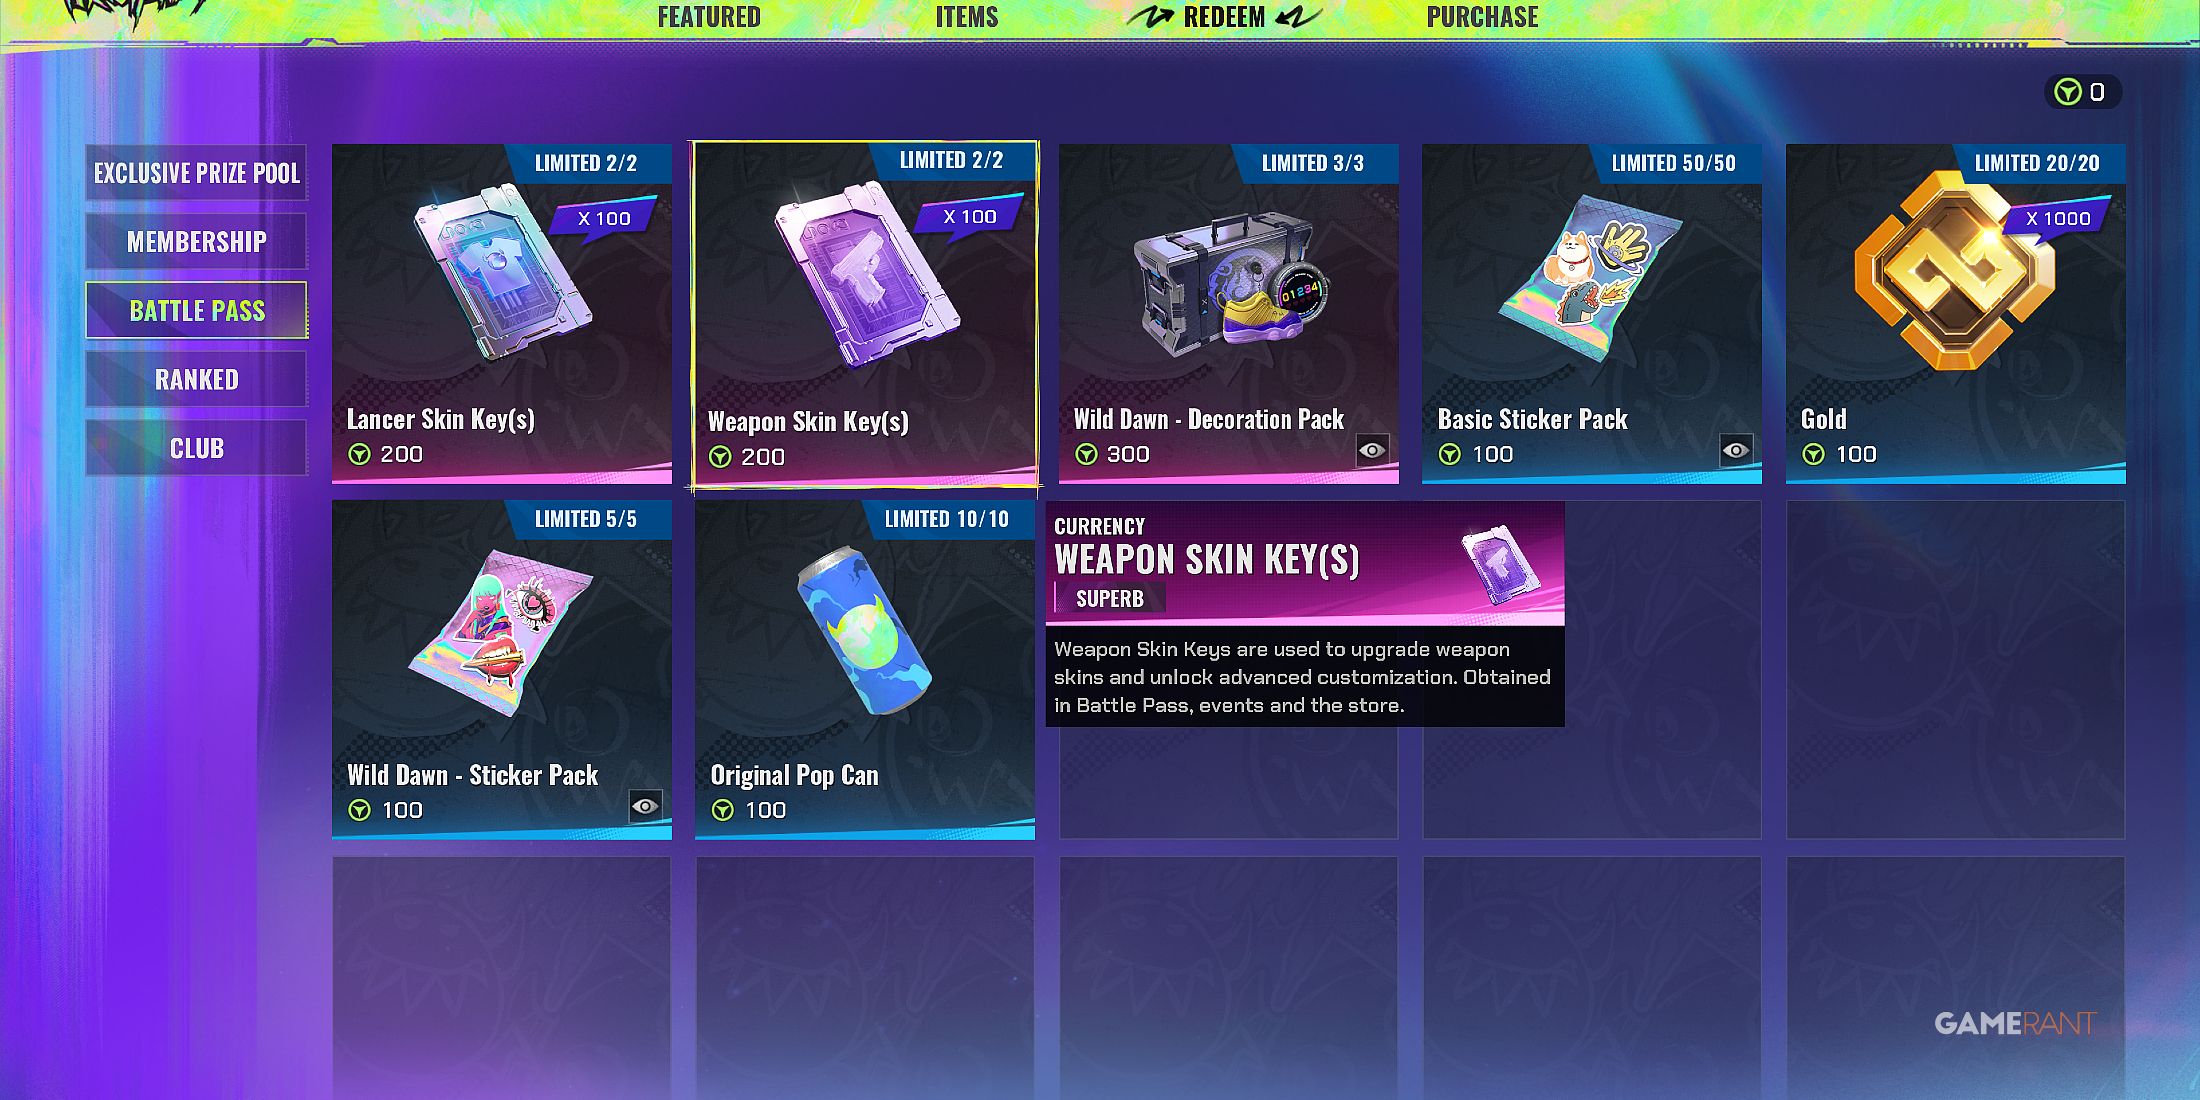Switch to the Featured tab

[709, 17]
